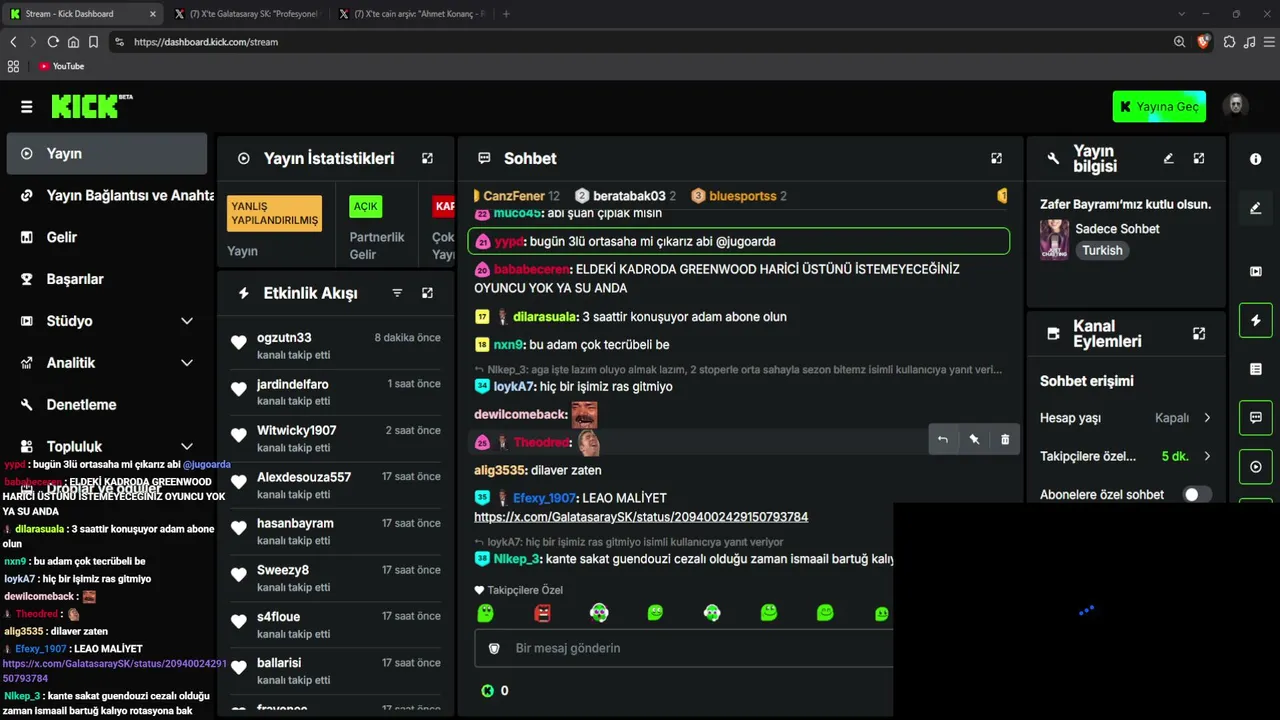Click the Sweezy8 follower entry
This screenshot has width=1280, height=720.
pyautogui.click(x=335, y=578)
